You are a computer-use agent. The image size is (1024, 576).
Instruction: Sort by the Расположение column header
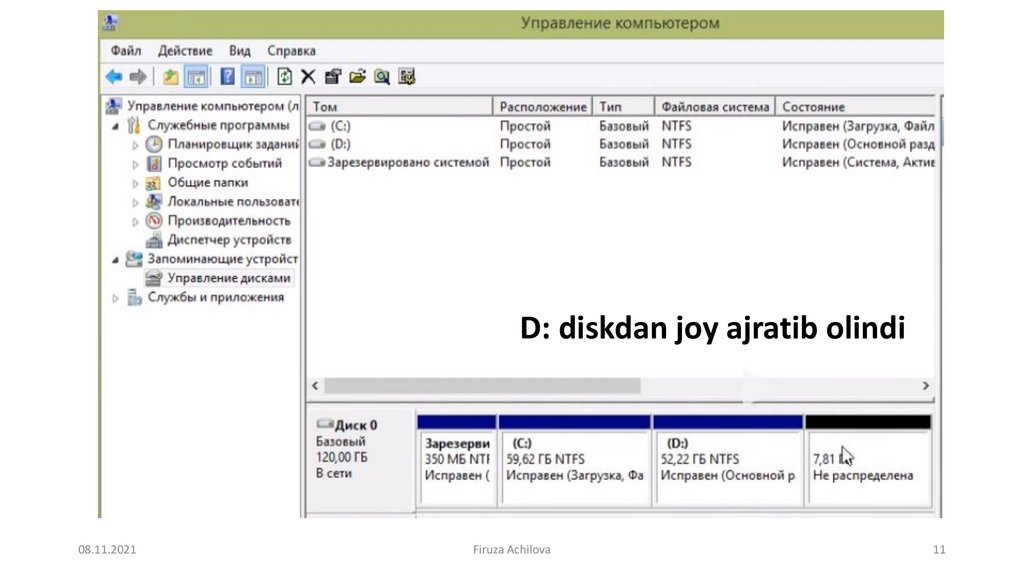click(x=543, y=106)
